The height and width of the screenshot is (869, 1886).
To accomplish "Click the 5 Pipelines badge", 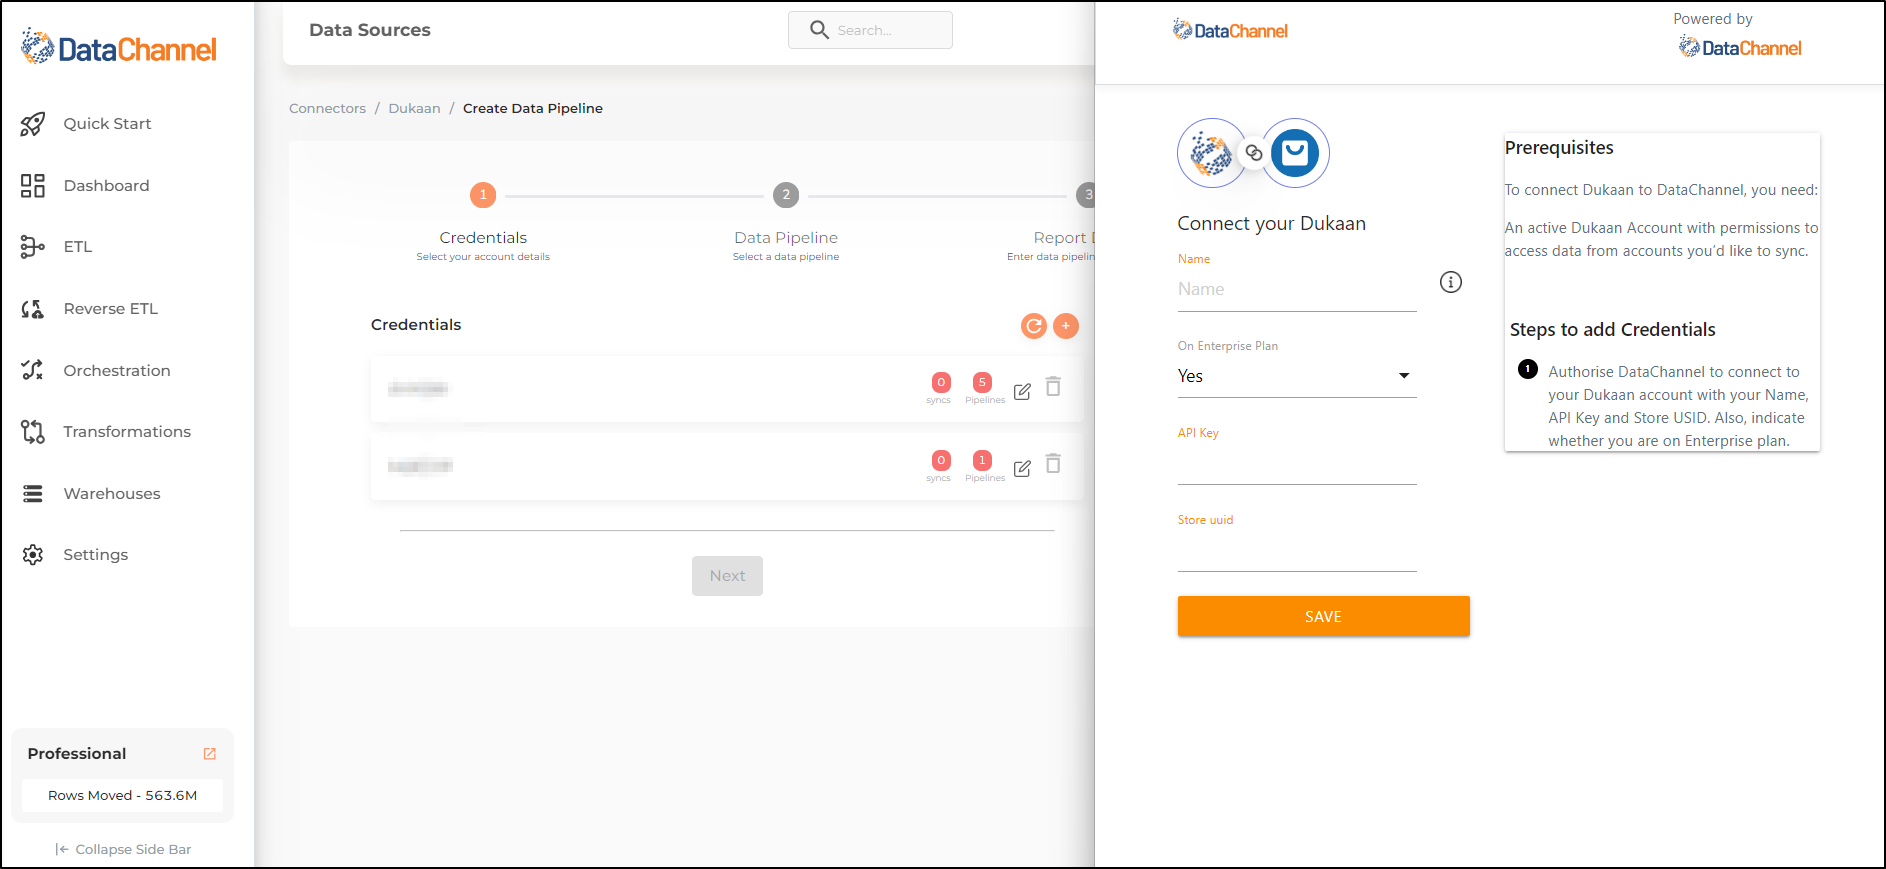I will [x=982, y=383].
